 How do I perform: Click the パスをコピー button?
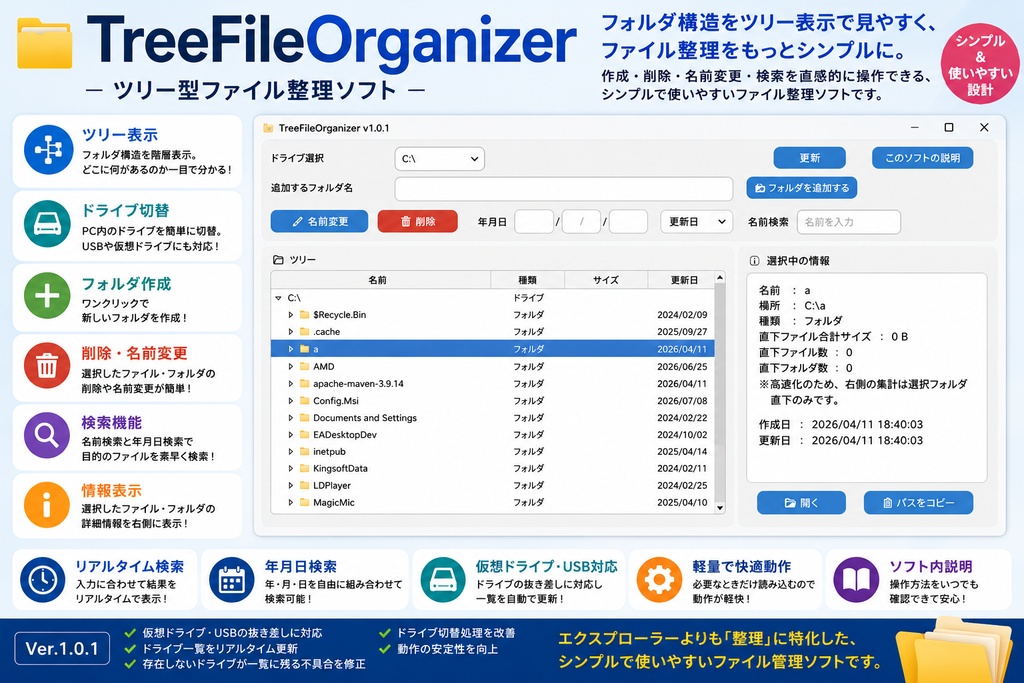918,503
